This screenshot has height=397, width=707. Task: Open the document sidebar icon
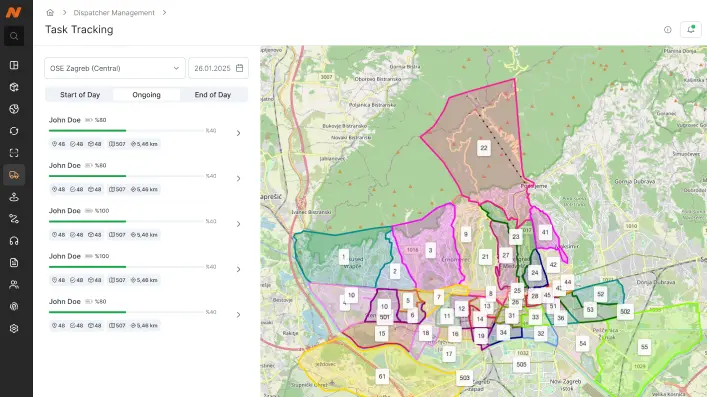pos(14,263)
